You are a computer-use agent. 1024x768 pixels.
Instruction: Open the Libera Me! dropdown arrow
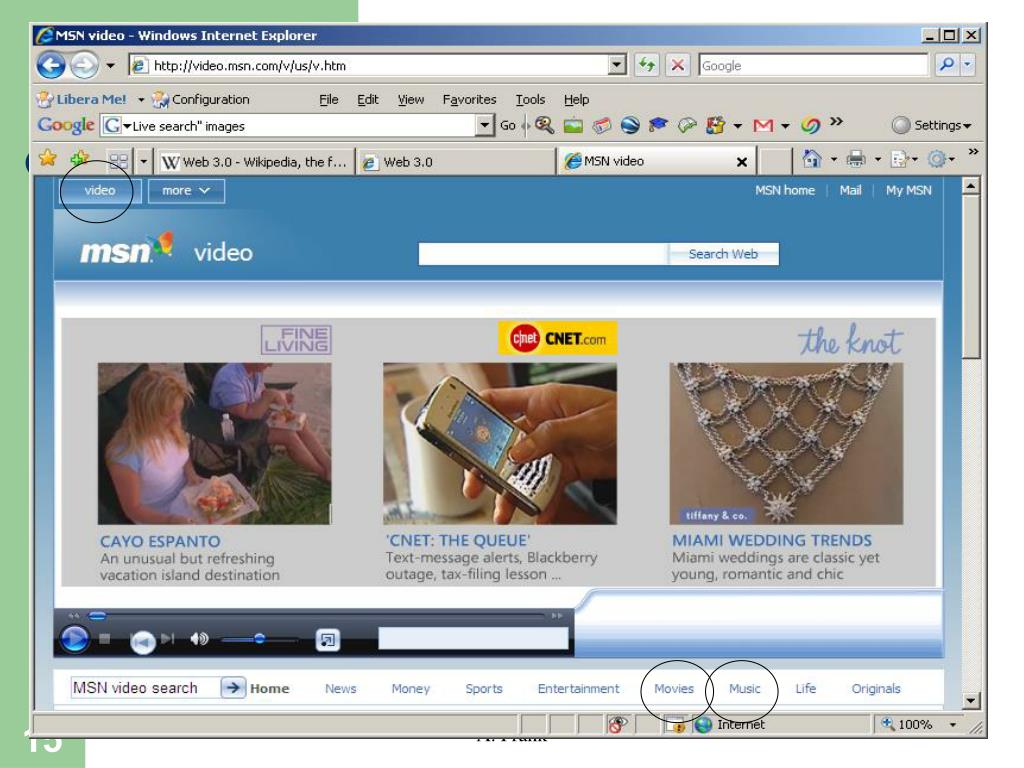pos(140,100)
